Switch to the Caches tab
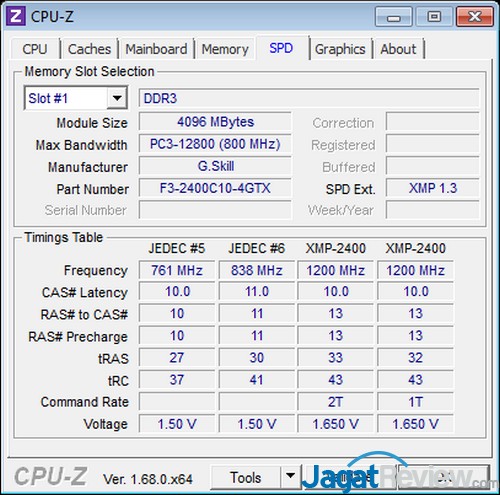 coord(89,49)
